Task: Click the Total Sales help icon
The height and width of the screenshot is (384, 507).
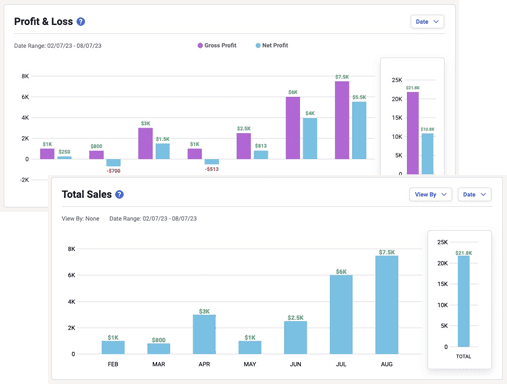Action: click(x=119, y=194)
